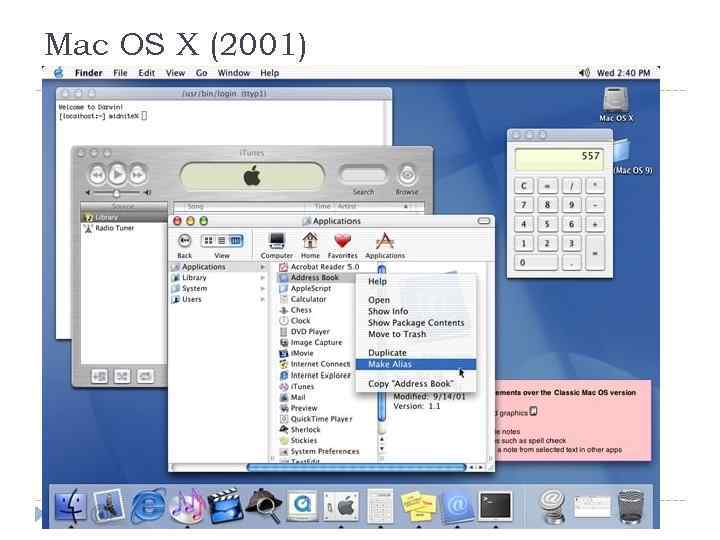The image size is (720, 540).
Task: Switch Finder to list view
Action: pos(222,241)
